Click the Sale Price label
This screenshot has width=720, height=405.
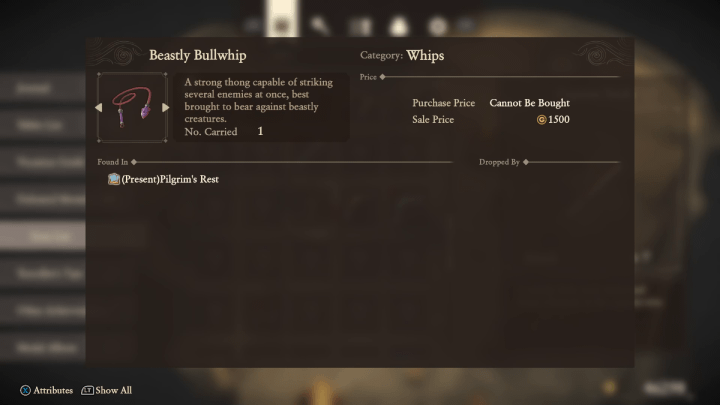pos(433,120)
